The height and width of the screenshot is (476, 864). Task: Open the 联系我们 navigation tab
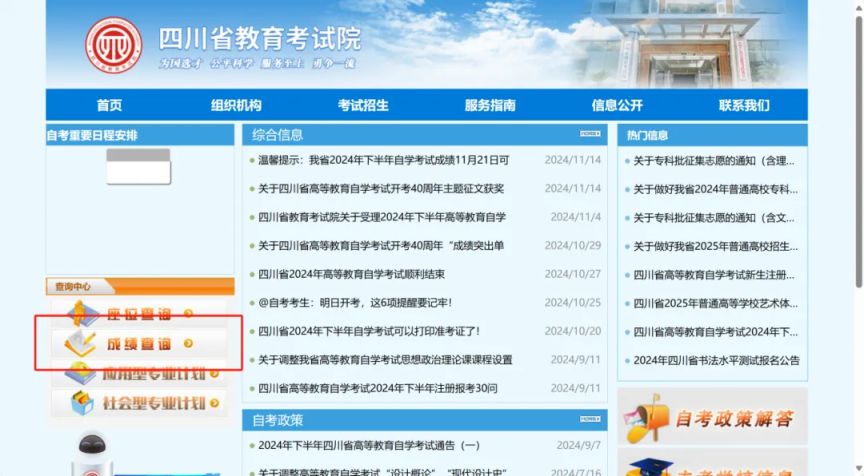click(744, 105)
